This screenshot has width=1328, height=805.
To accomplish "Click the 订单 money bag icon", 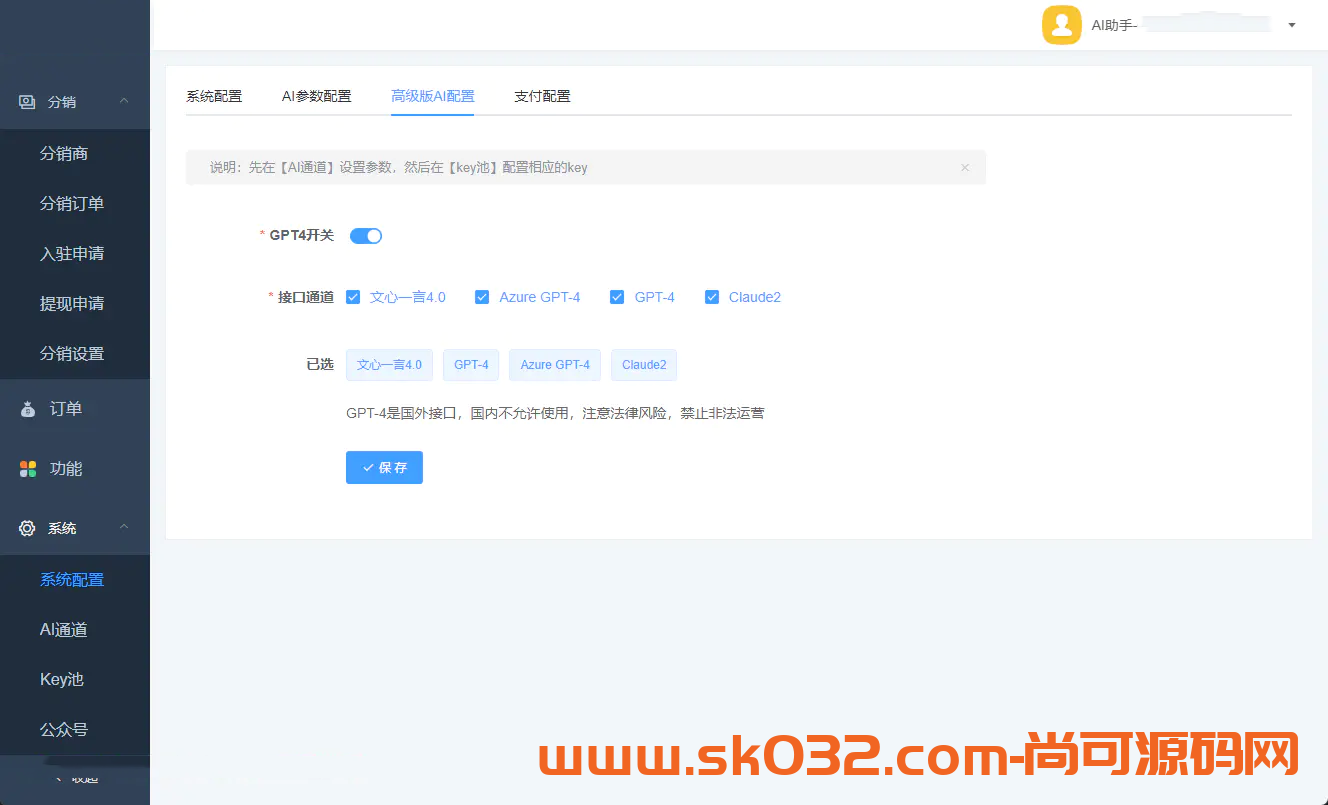I will click(x=28, y=409).
